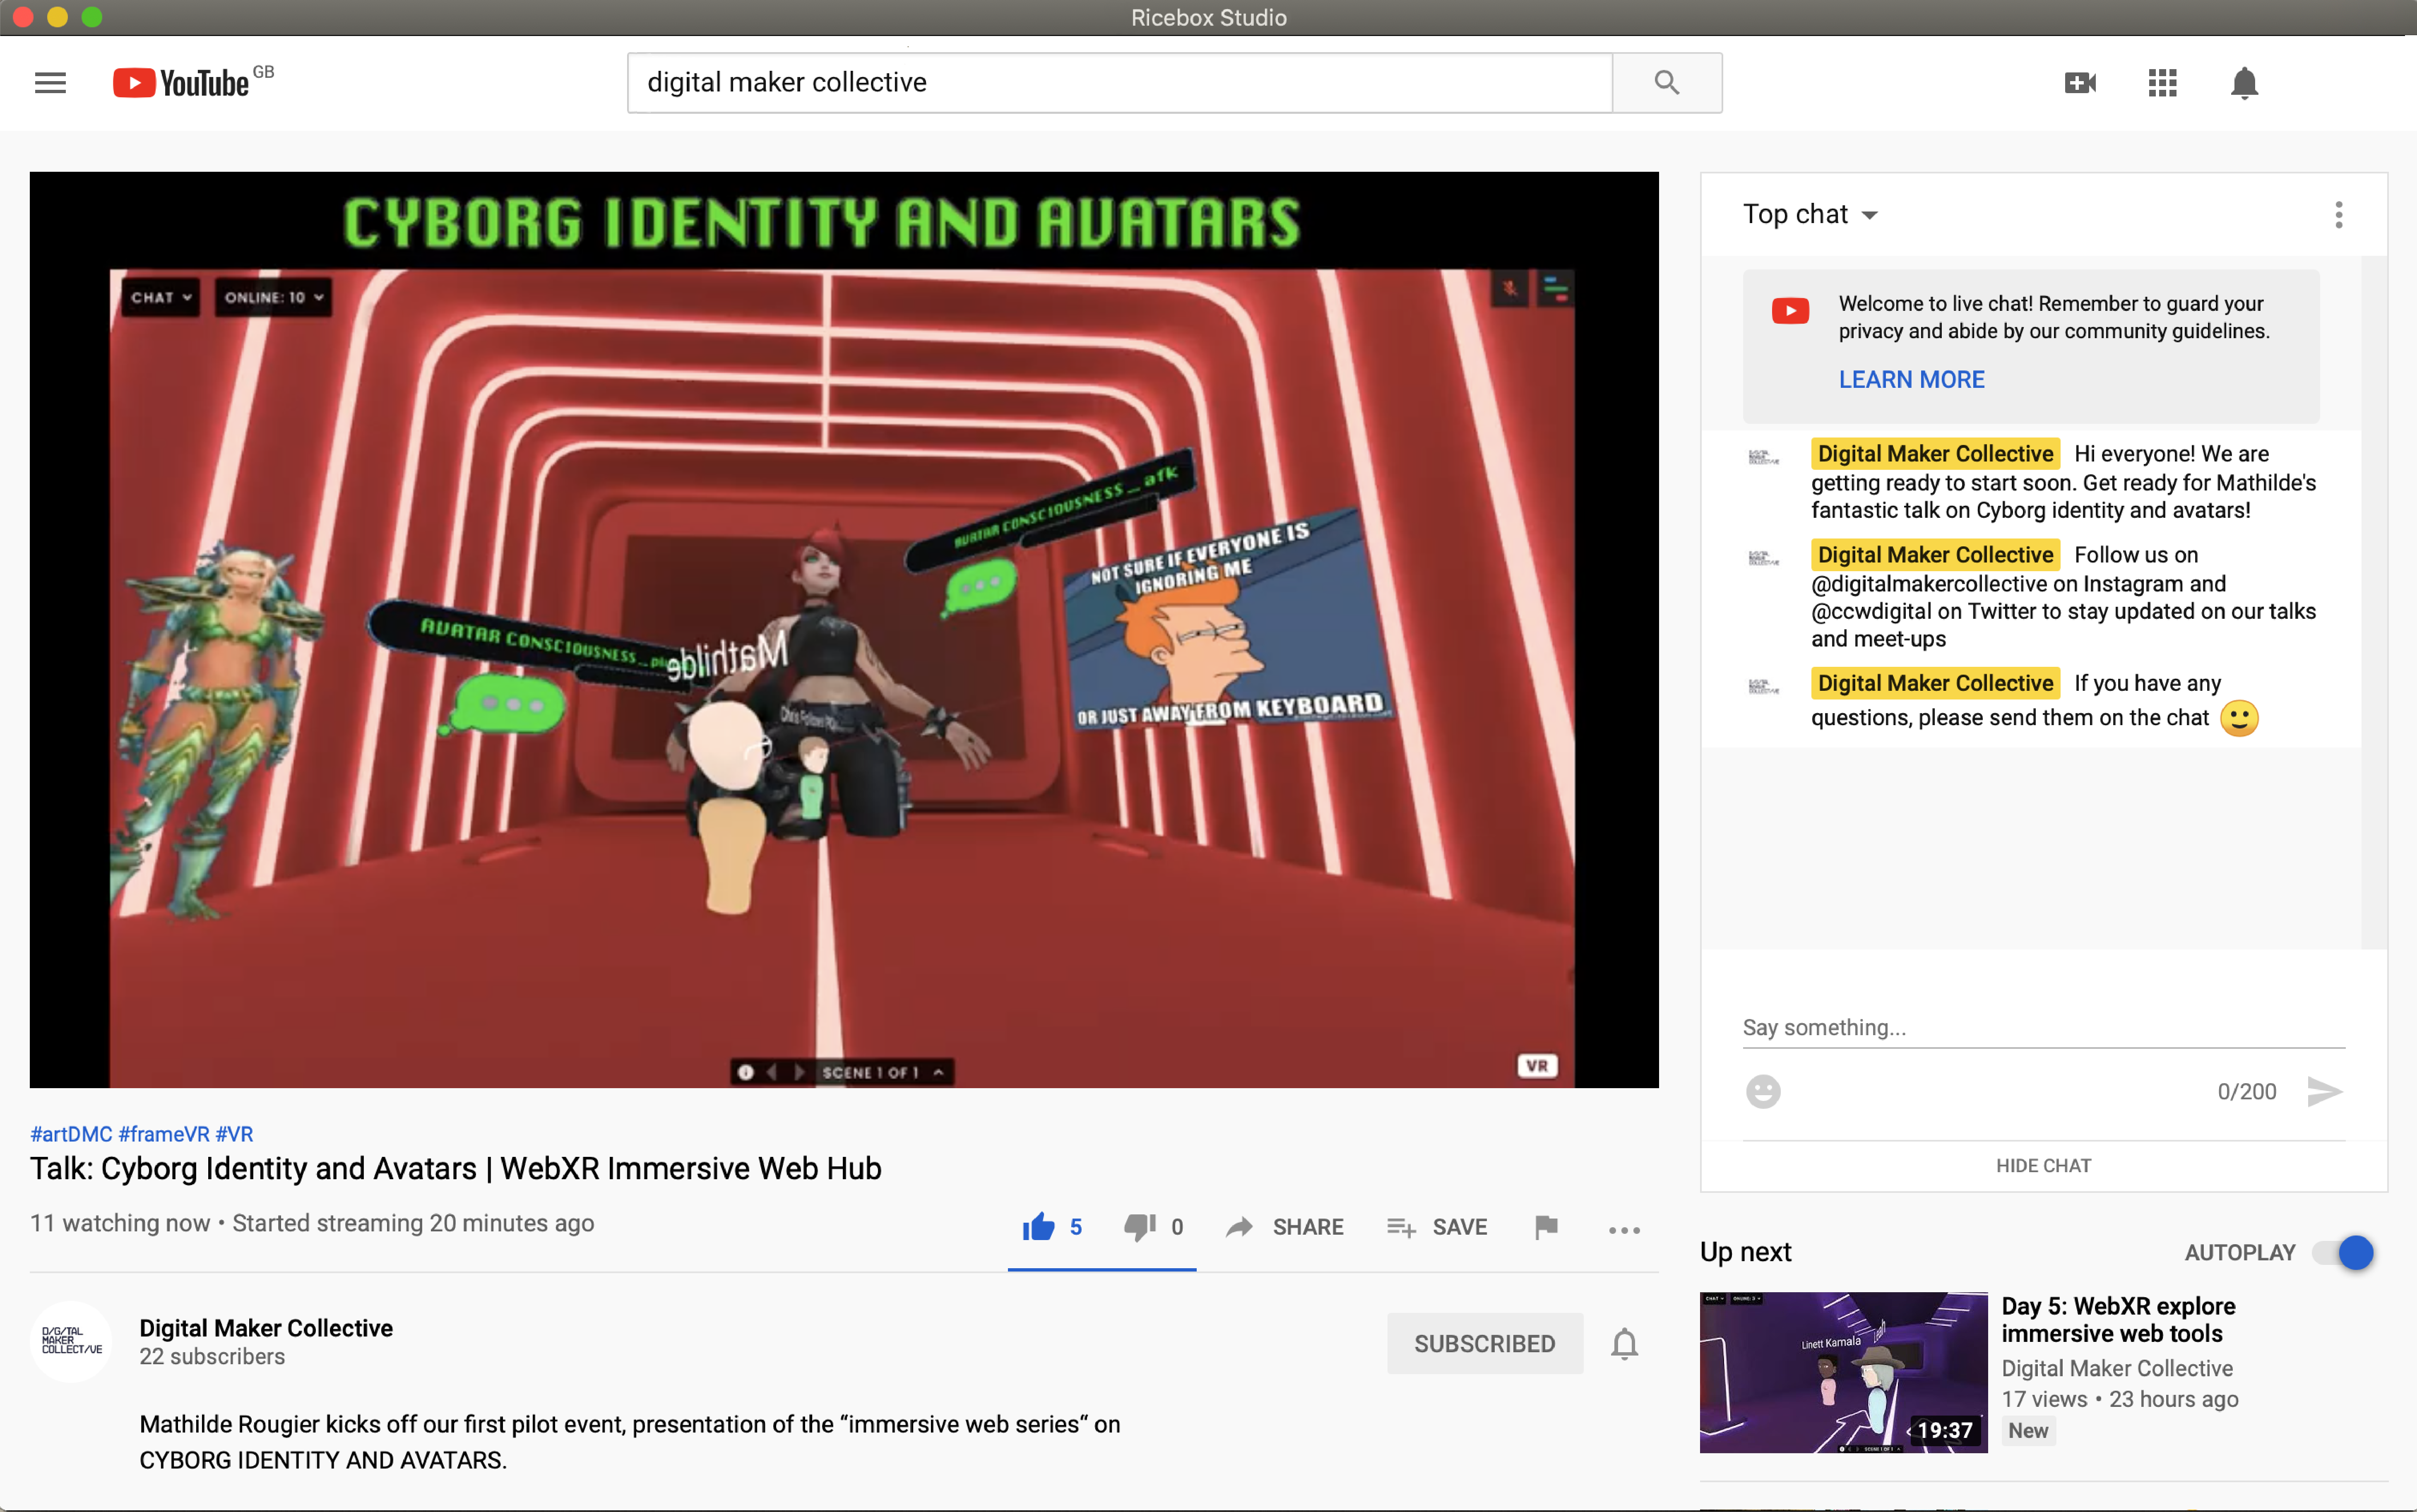Open more actions ellipsis under video
Viewport: 2417px width, 1512px height.
tap(1624, 1230)
